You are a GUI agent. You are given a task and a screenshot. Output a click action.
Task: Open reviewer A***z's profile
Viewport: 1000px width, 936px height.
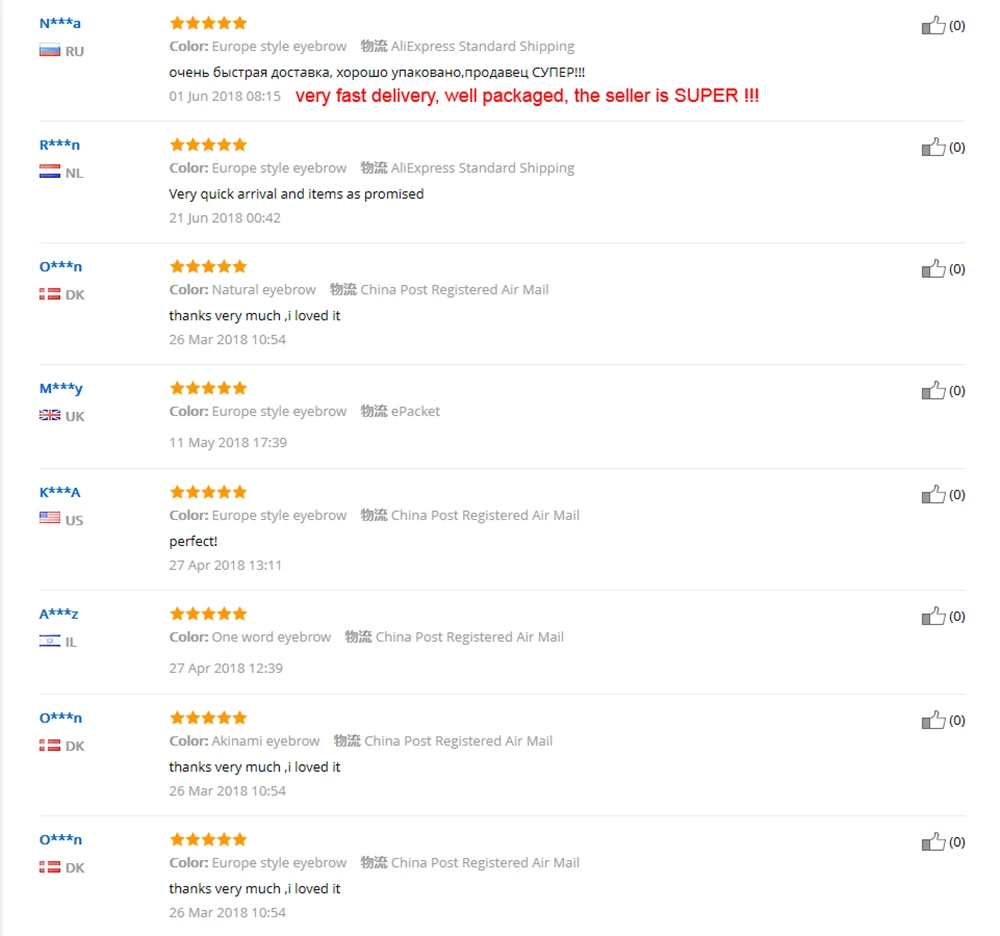59,614
